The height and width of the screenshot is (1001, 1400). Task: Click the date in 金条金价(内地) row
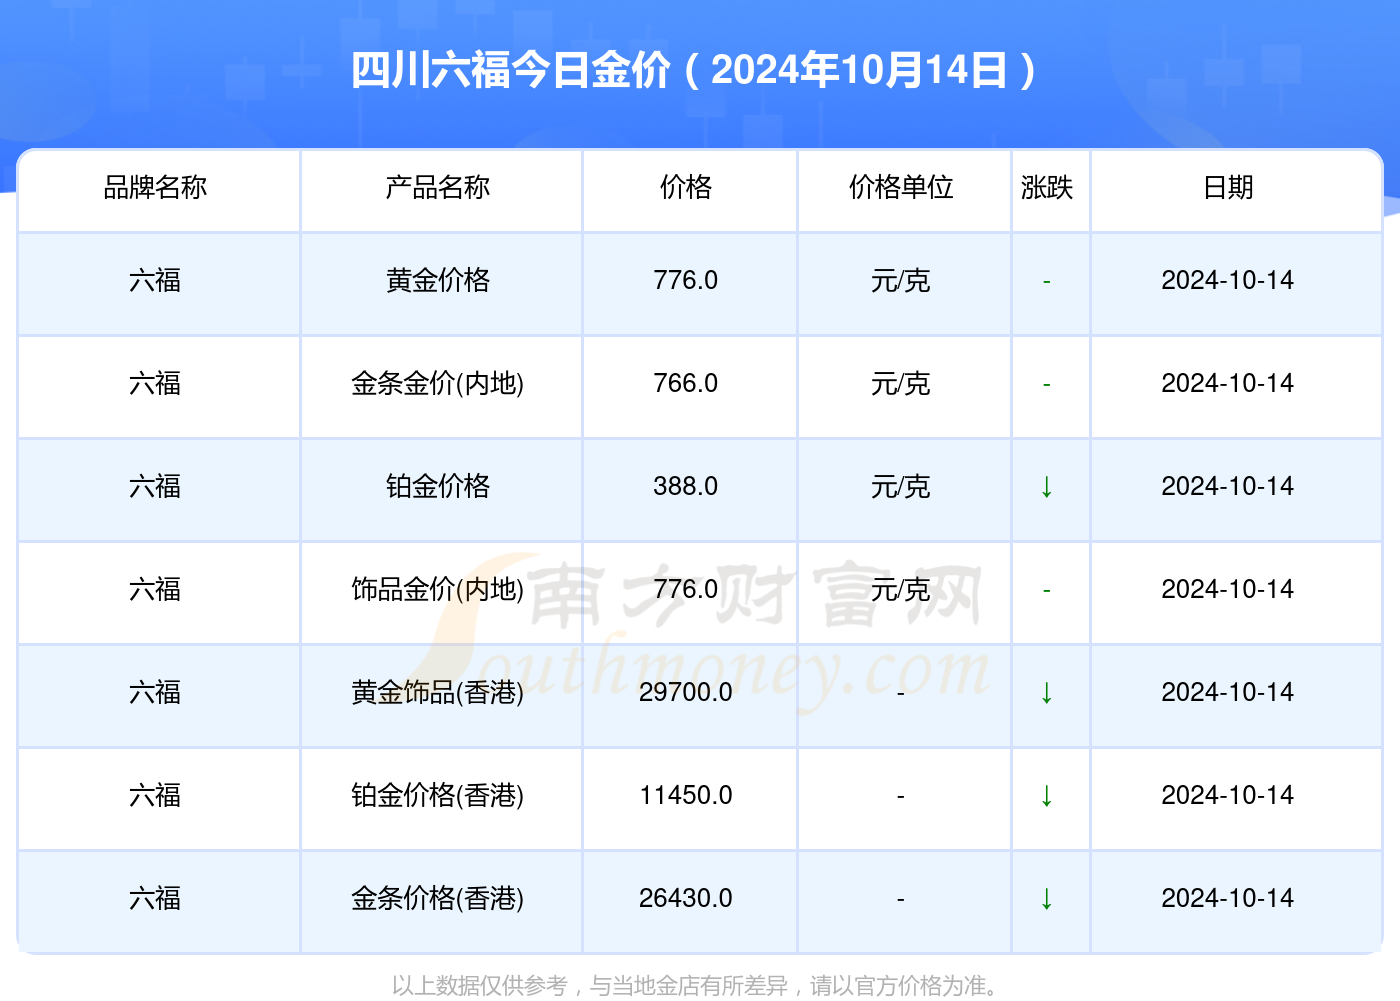click(1228, 383)
